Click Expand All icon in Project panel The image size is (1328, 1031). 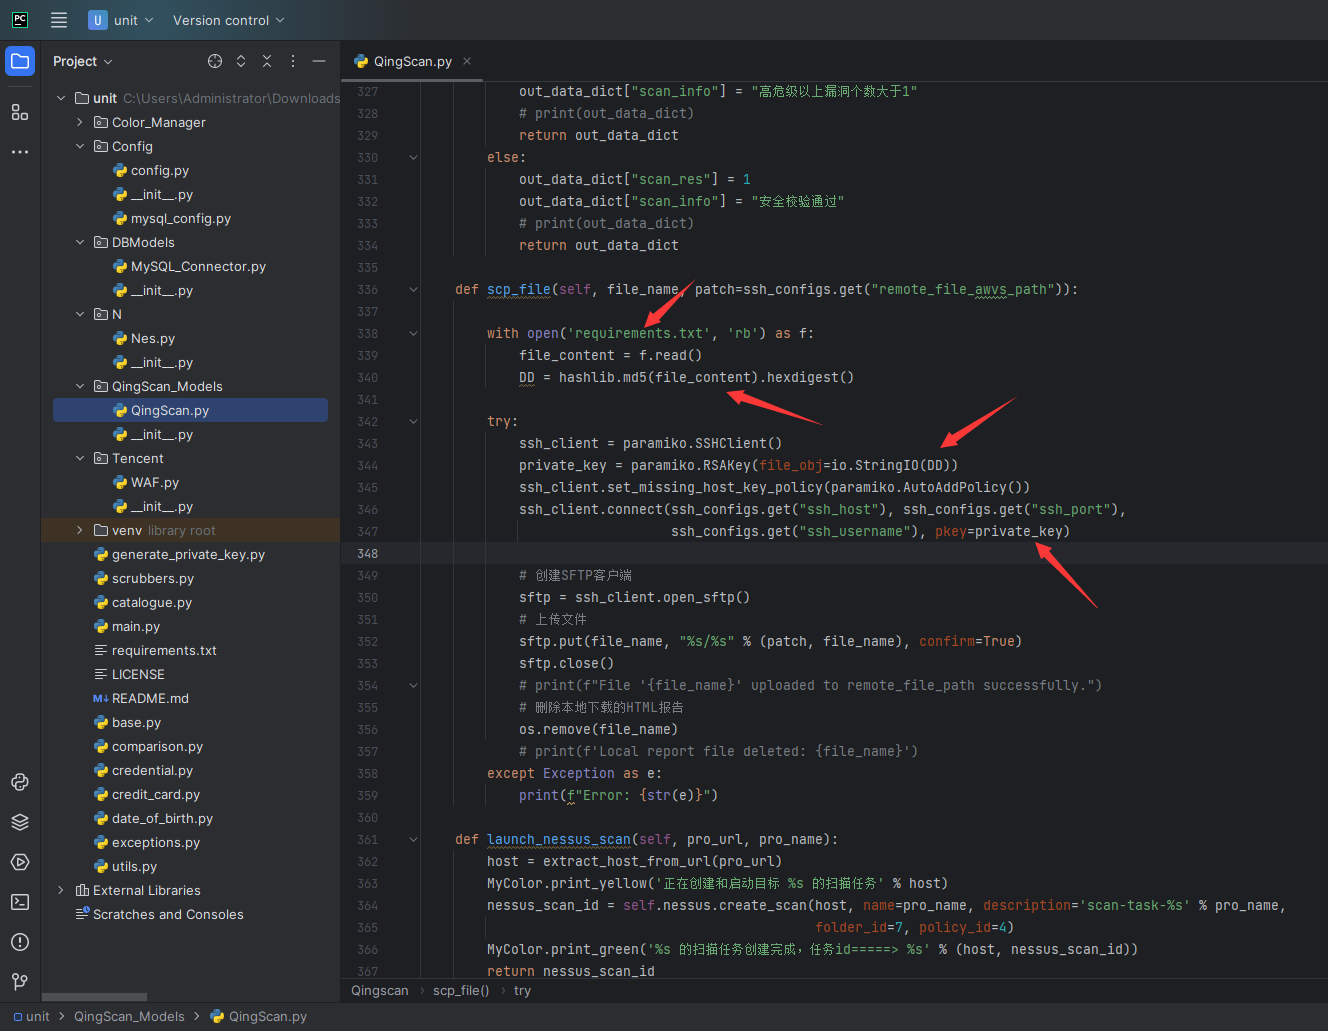point(241,61)
